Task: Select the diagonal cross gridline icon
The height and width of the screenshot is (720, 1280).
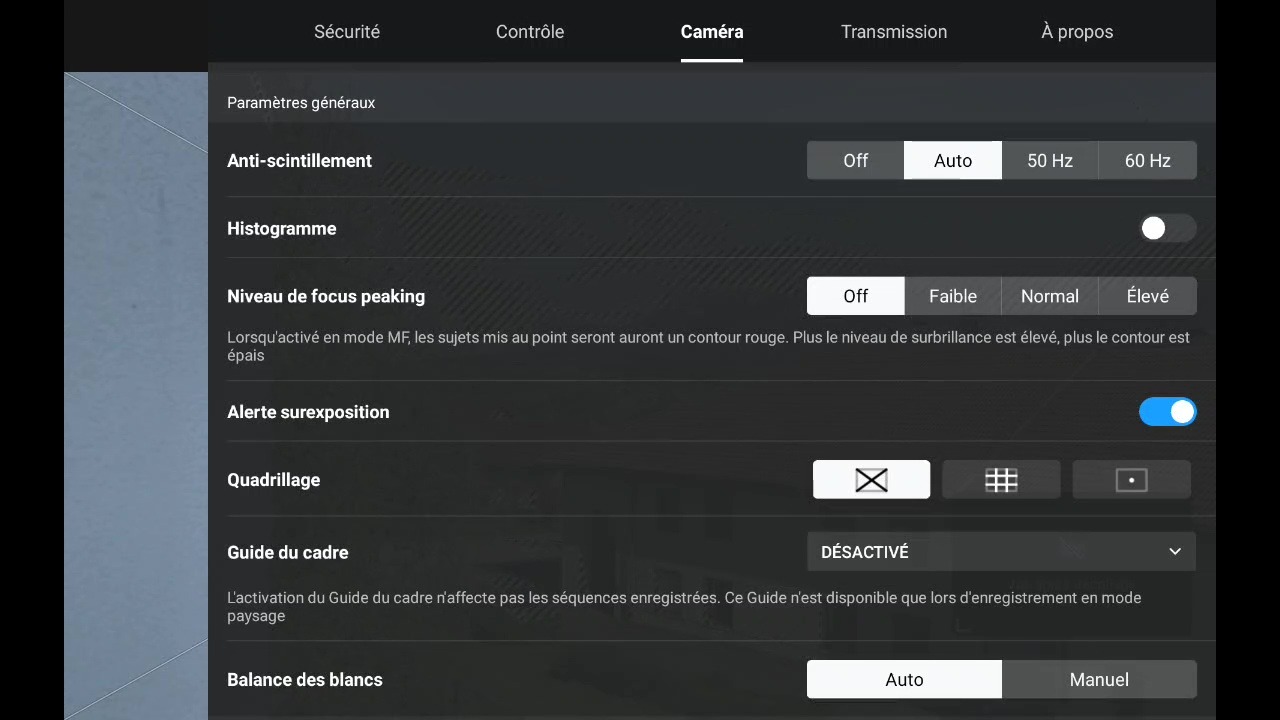Action: (871, 480)
